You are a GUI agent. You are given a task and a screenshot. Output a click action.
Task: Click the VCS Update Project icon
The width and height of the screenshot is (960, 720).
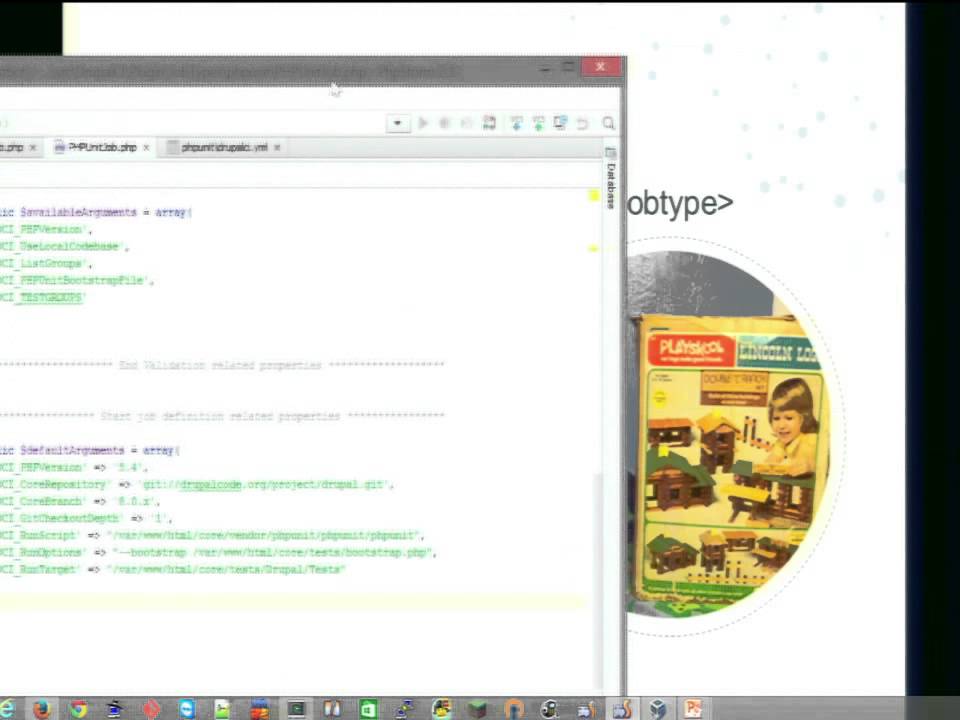click(x=516, y=123)
